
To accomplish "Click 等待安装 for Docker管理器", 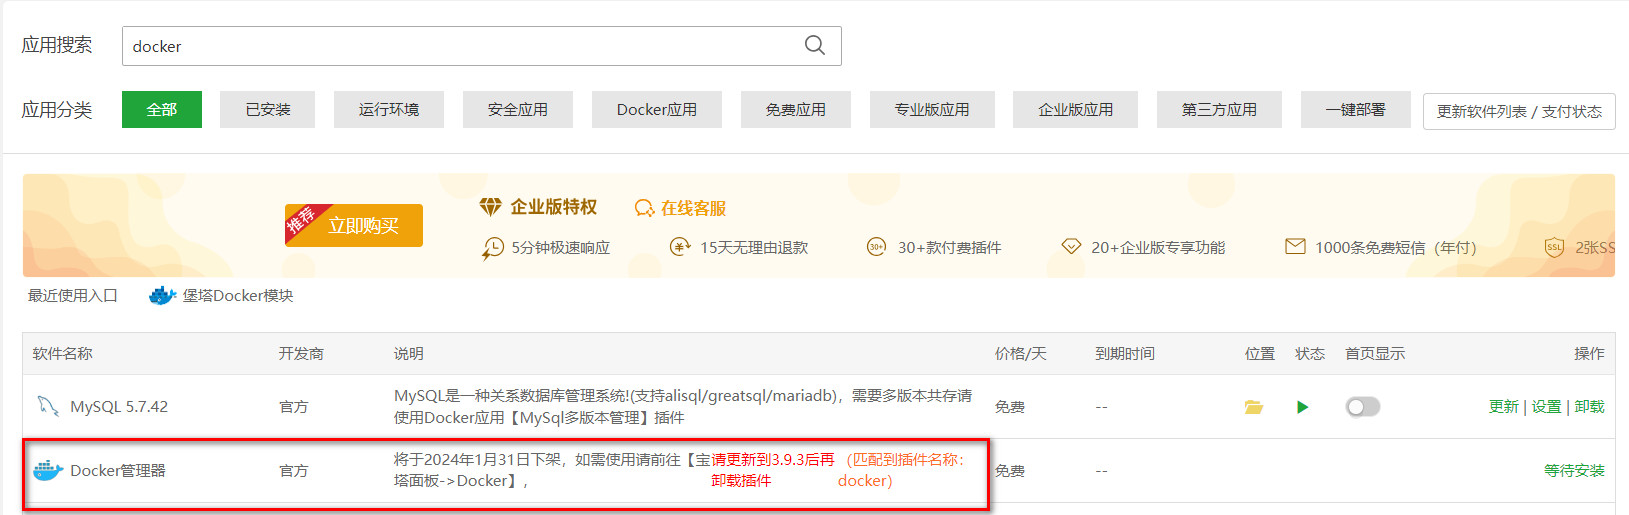I will click(1574, 471).
